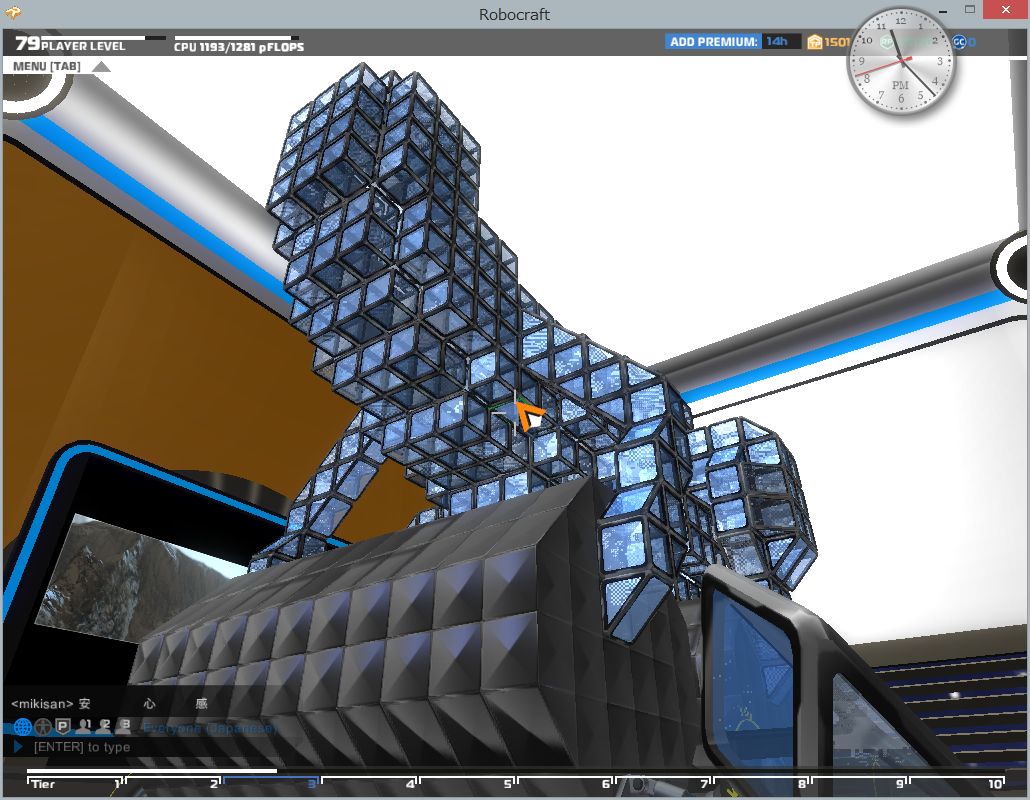
Task: Click the Everyone (Japanese) channel label
Action: tap(210, 728)
